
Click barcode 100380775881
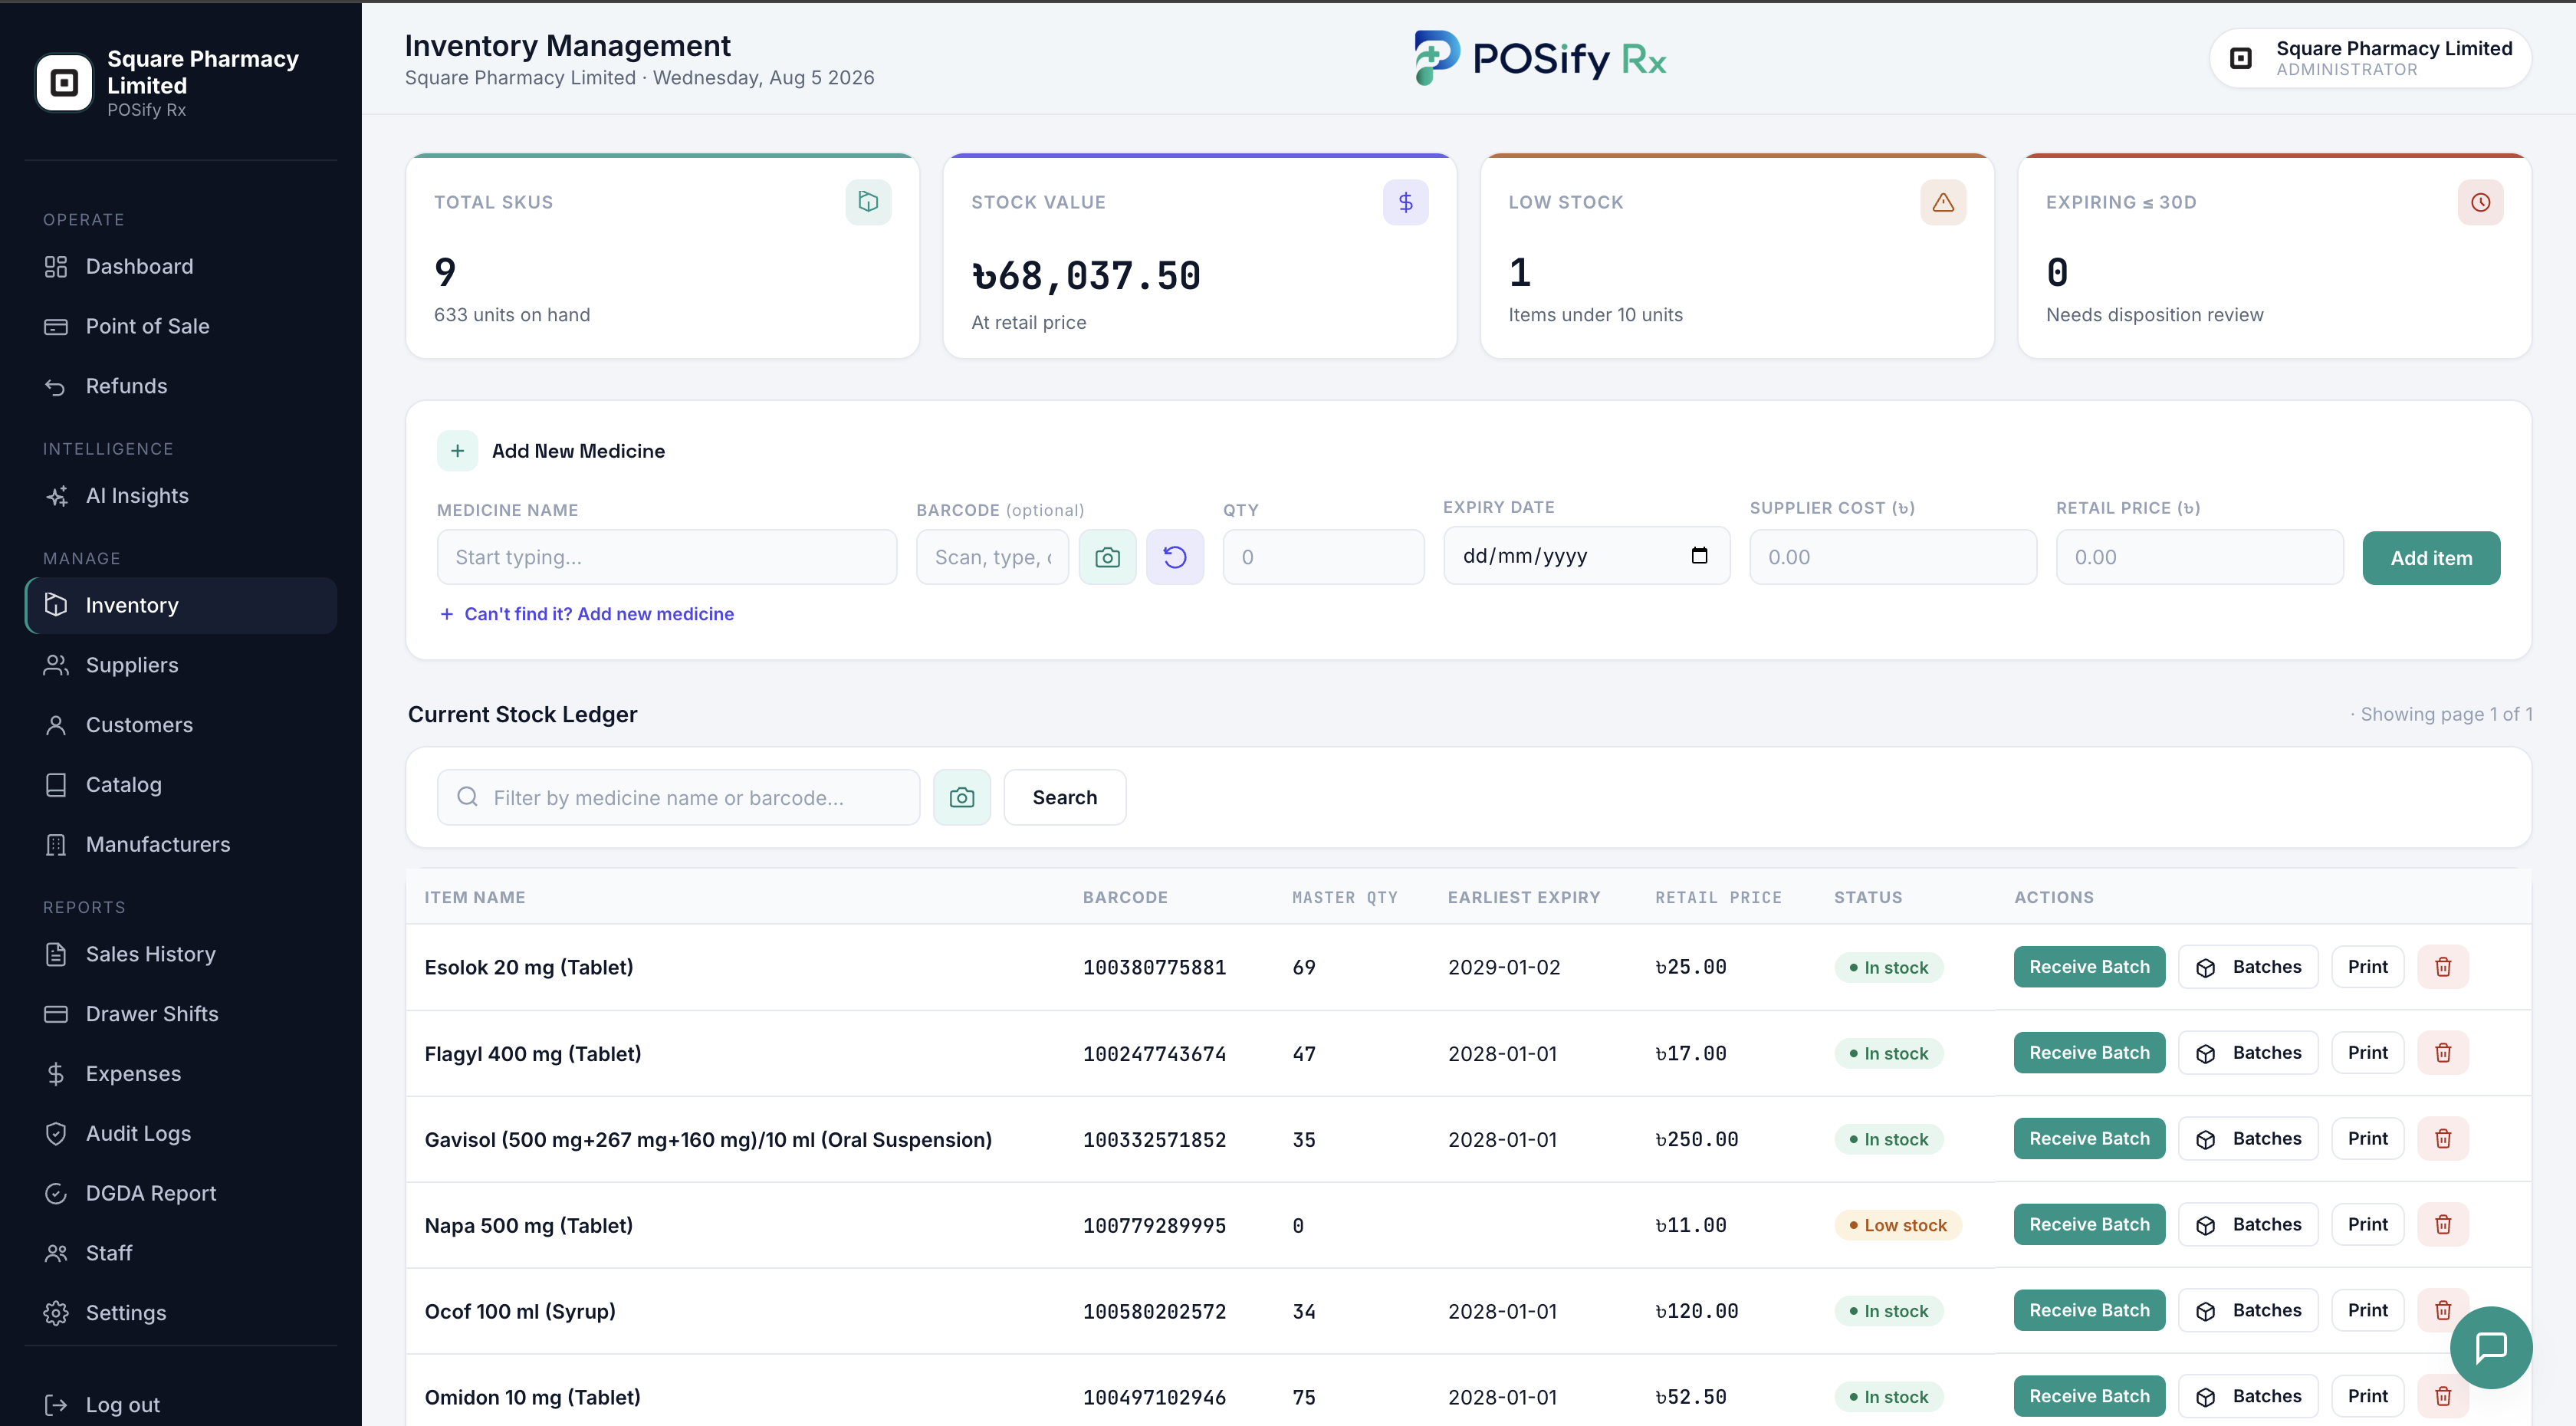1154,967
